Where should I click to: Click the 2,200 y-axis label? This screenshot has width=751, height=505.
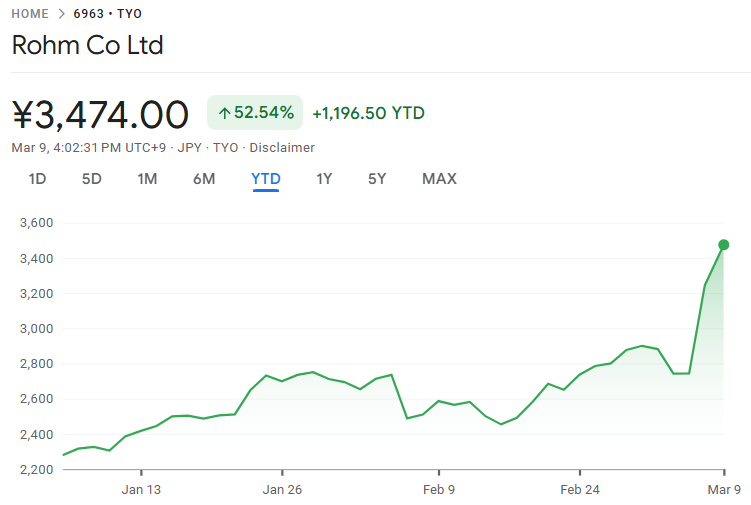point(36,470)
